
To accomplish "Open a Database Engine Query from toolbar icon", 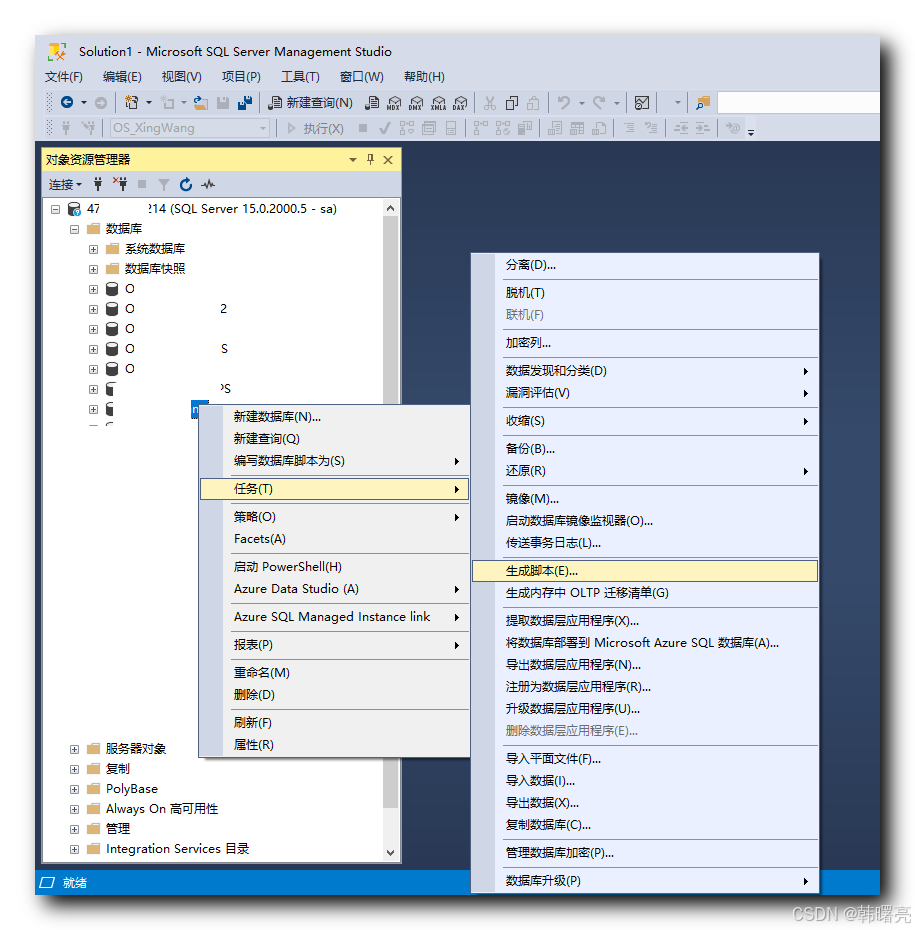I will click(x=372, y=103).
